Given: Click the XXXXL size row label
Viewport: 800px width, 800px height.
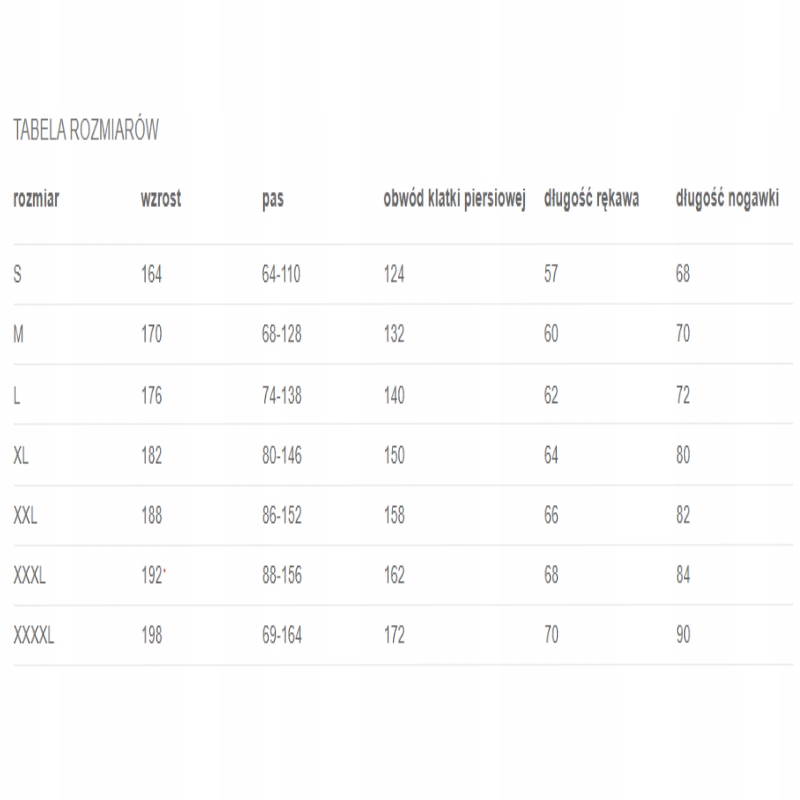Looking at the screenshot, I should tap(34, 635).
